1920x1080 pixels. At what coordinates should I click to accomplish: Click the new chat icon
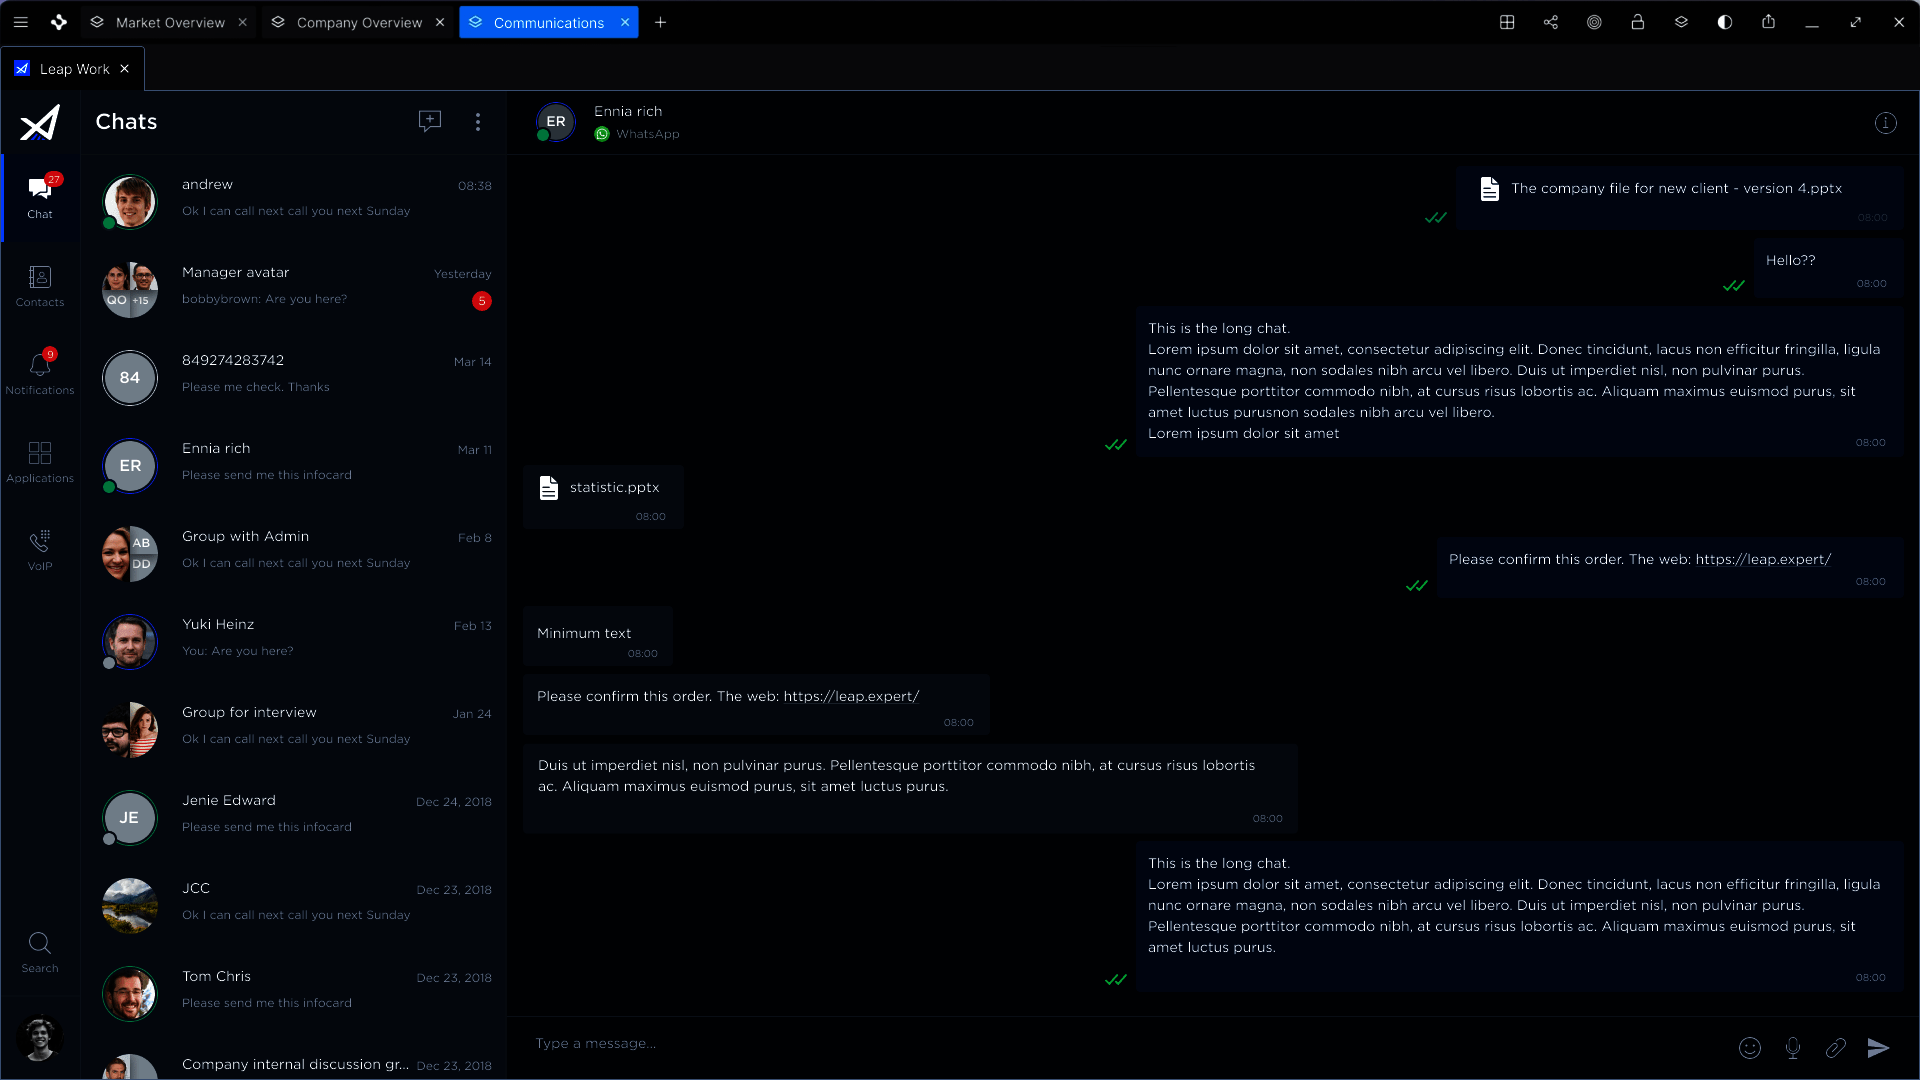coord(429,121)
